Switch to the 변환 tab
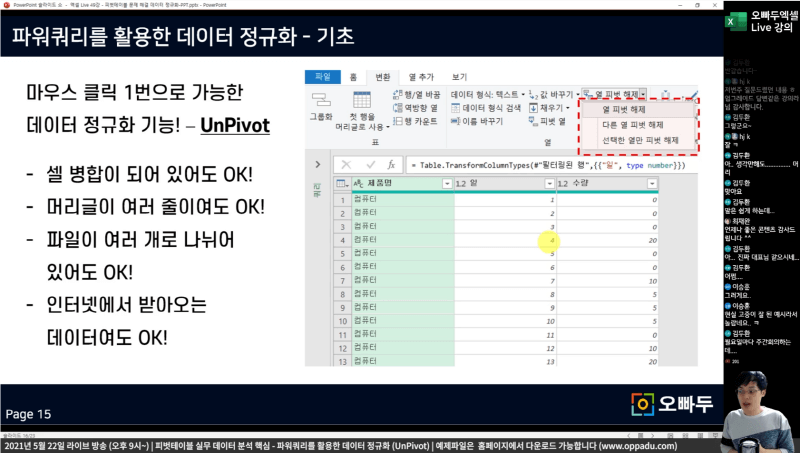This screenshot has width=800, height=453. [x=383, y=77]
